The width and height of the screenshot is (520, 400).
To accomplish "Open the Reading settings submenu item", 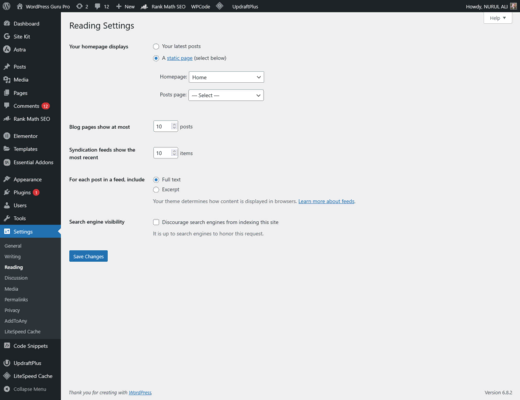I will pyautogui.click(x=14, y=267).
